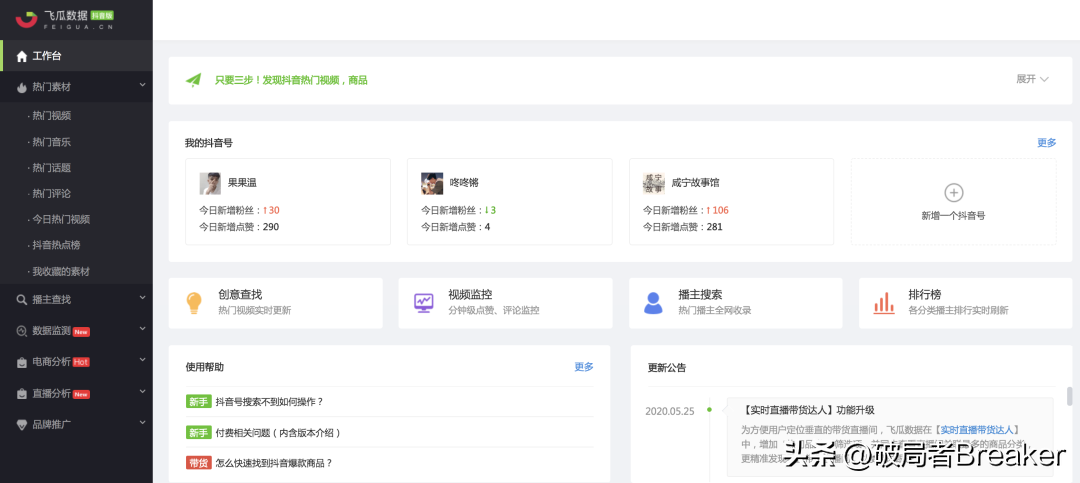Click 果果温 account avatar
The image size is (1080, 483).
click(210, 183)
